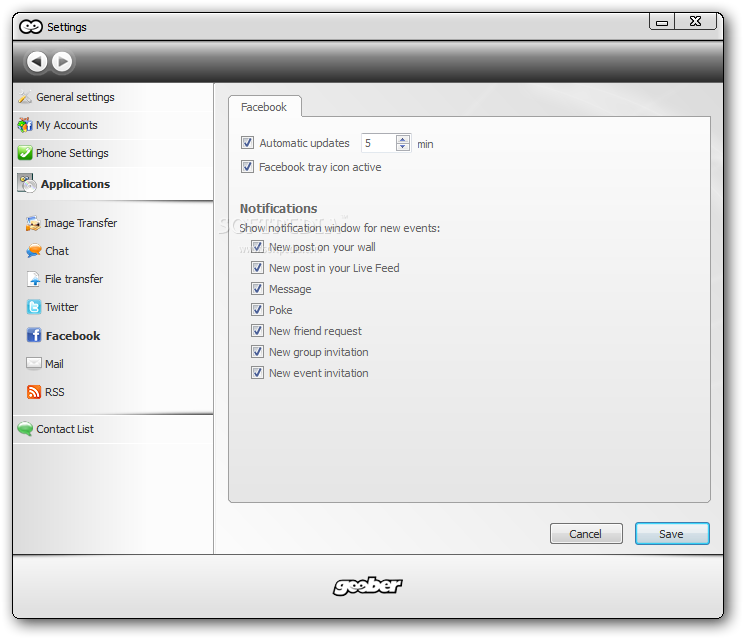This screenshot has height=639, width=744.
Task: Open Chat application settings
Action: [57, 251]
